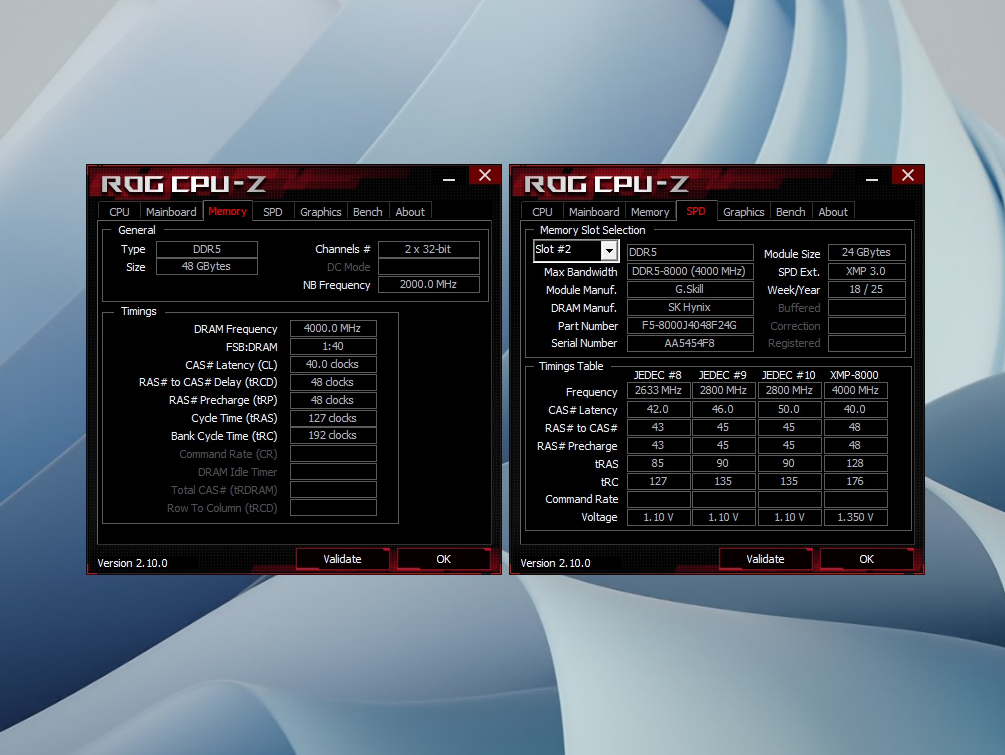Click the JEDEC #10 column header
This screenshot has height=755, width=1005.
pyautogui.click(x=788, y=375)
